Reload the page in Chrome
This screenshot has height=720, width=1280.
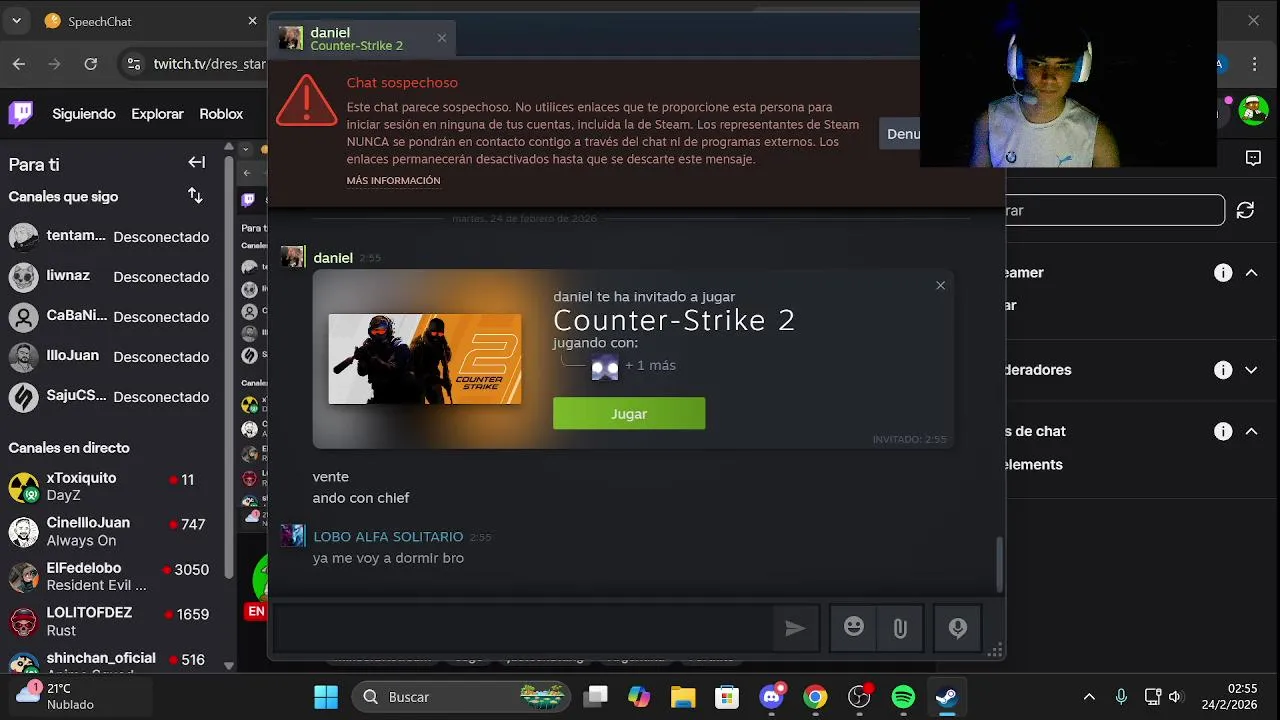pos(91,64)
